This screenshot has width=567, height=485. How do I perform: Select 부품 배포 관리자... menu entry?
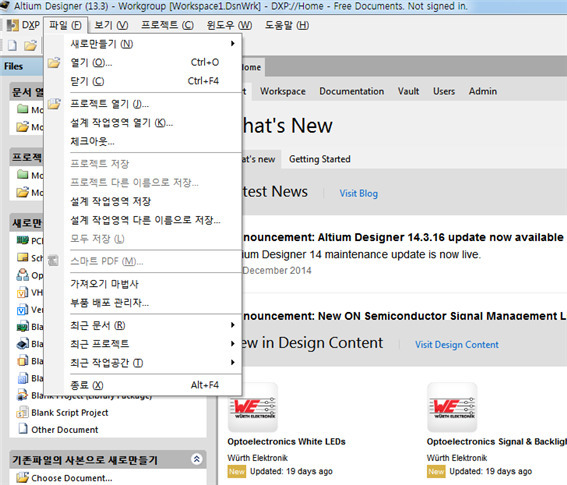[x=144, y=302]
